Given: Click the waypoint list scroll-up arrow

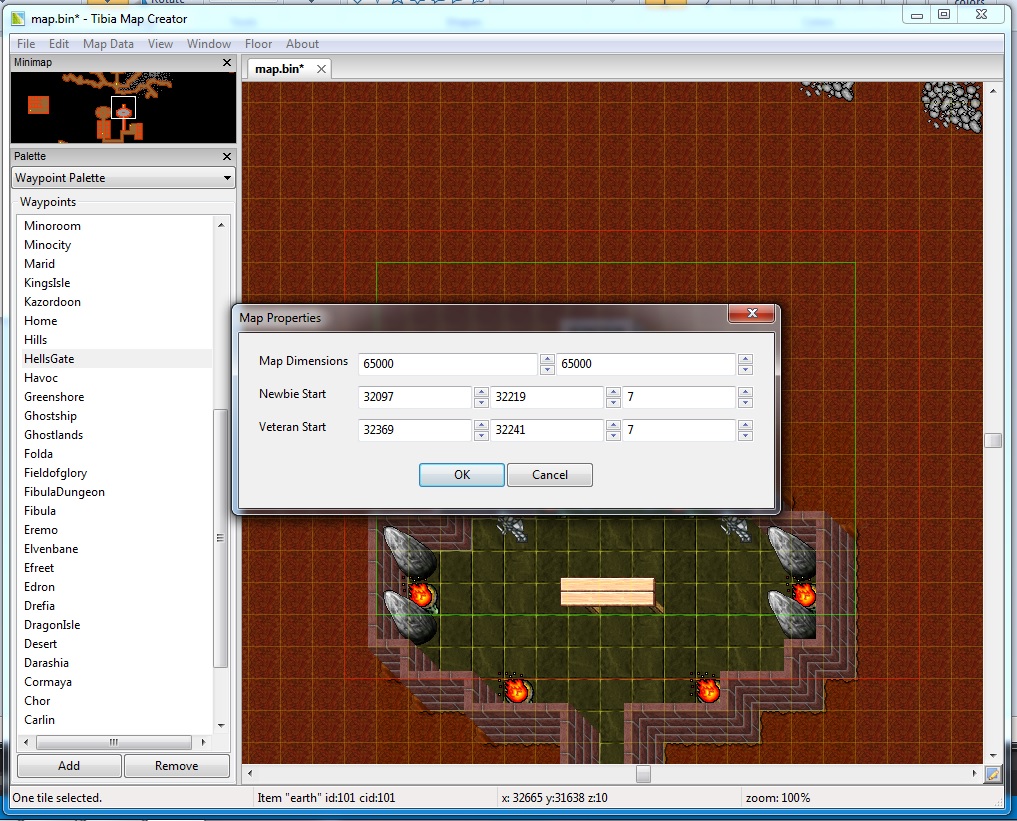Looking at the screenshot, I should 221,225.
